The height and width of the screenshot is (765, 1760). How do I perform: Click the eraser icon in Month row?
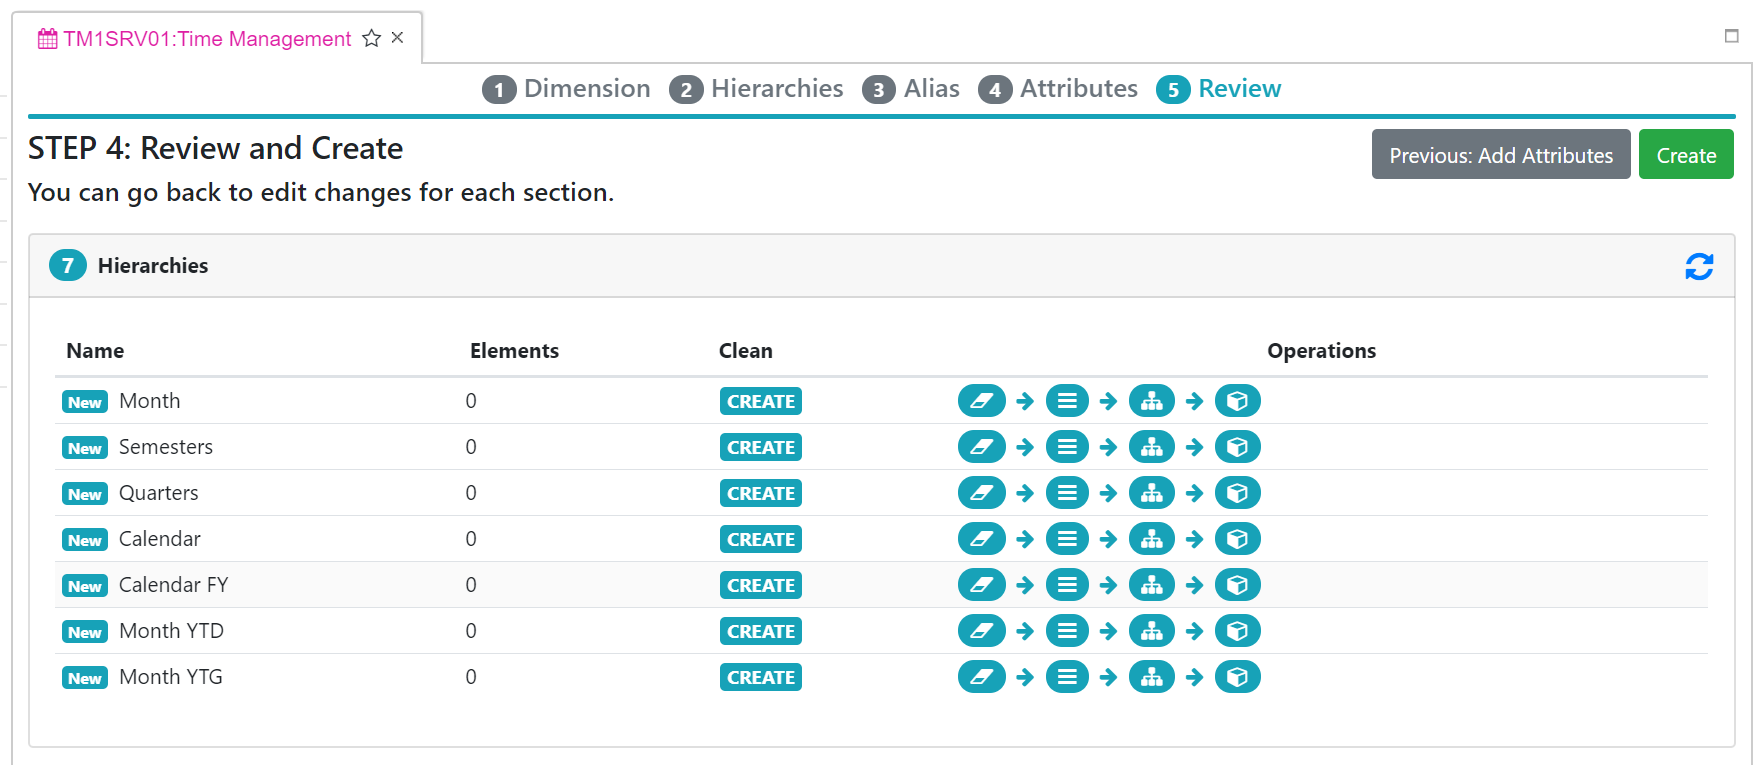click(x=981, y=401)
